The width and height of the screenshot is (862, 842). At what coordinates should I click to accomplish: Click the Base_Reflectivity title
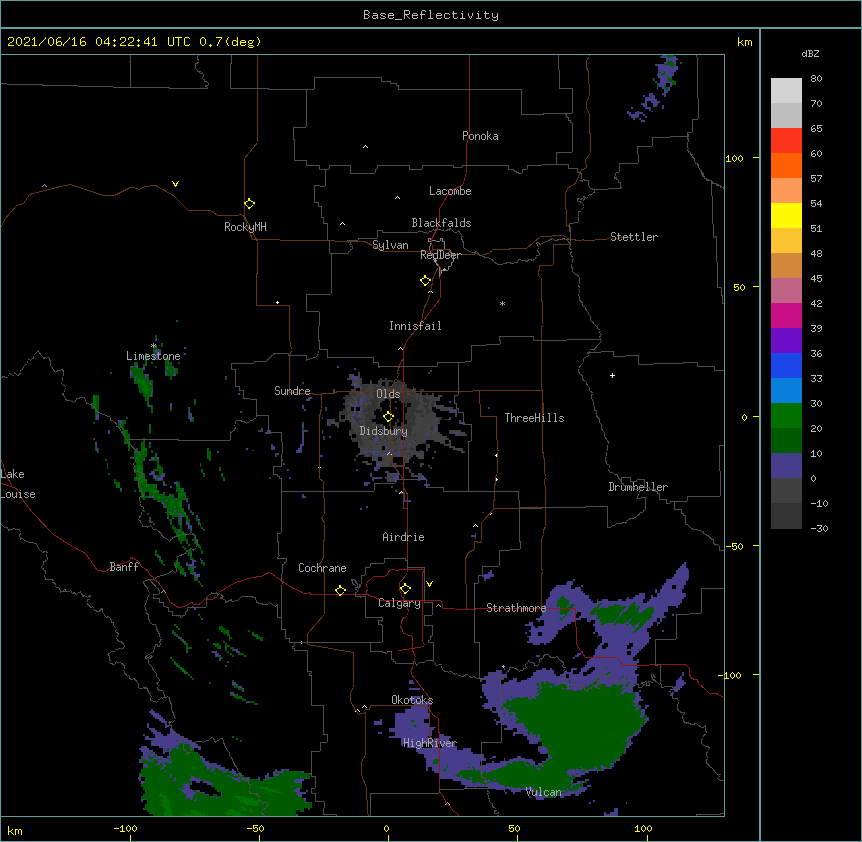pos(431,15)
